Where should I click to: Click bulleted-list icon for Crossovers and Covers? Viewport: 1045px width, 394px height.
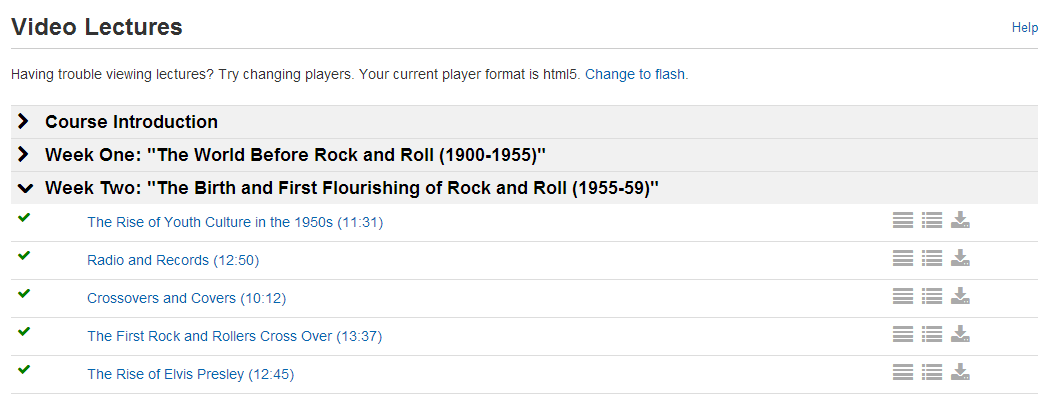tap(932, 296)
